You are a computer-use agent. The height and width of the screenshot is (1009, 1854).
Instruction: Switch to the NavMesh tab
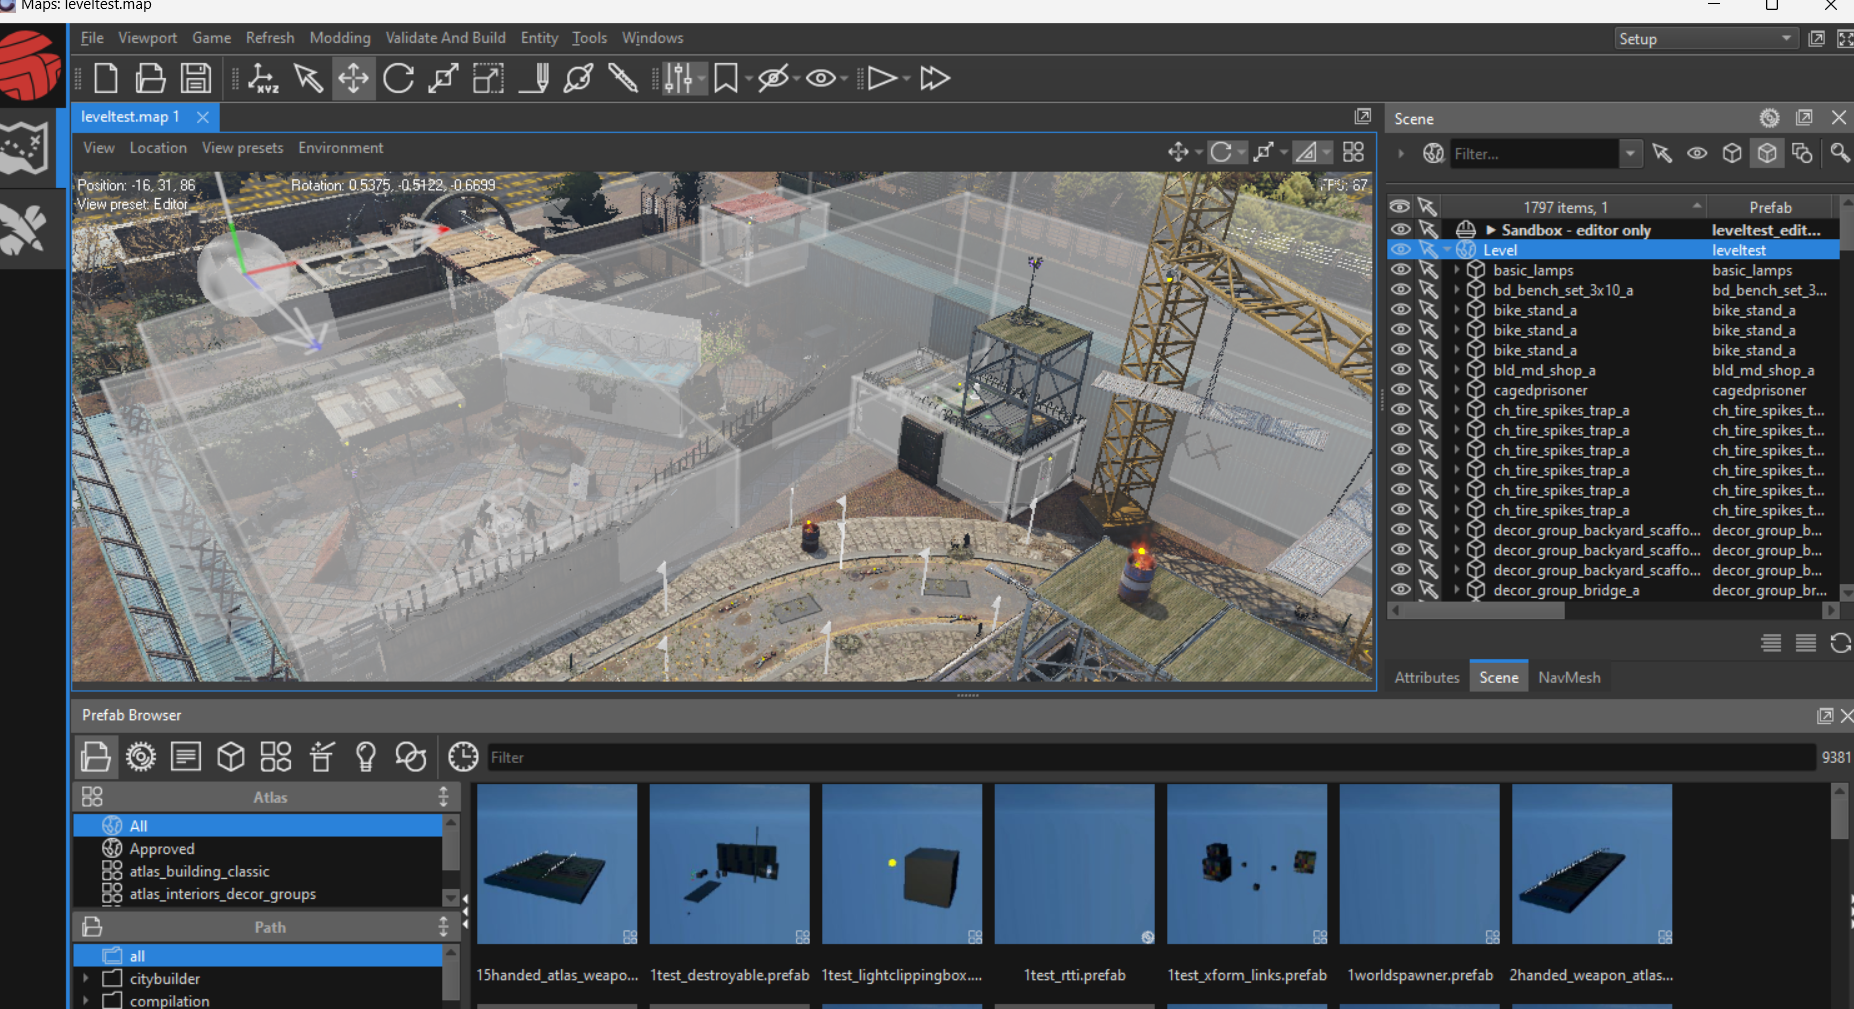[x=1568, y=677]
